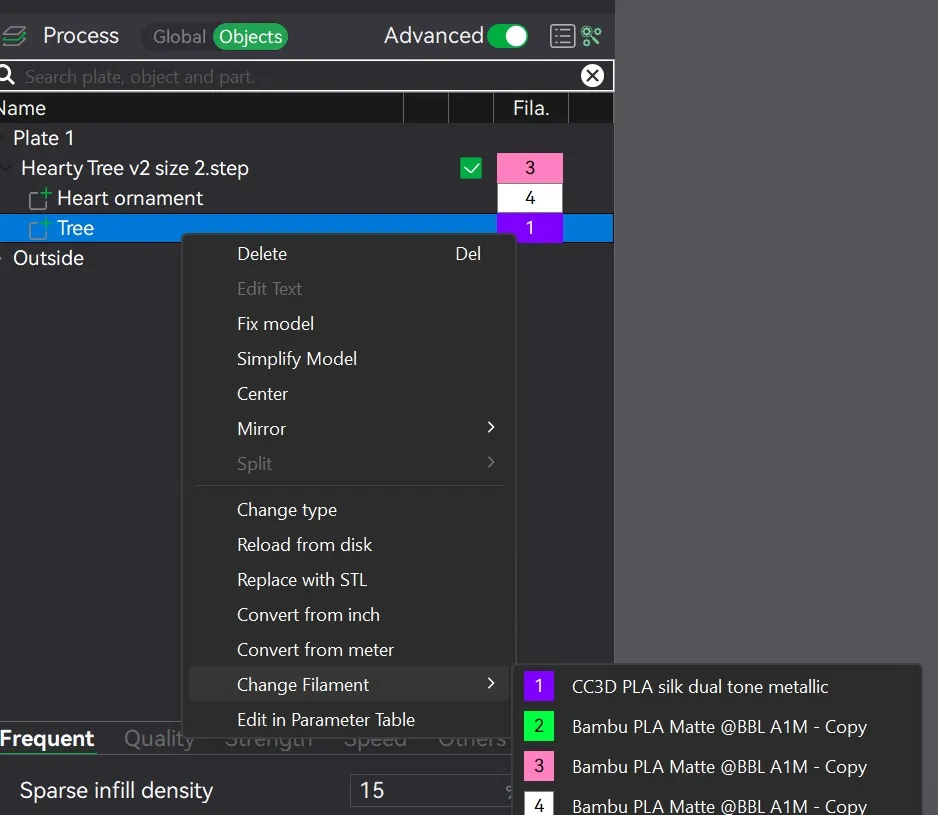Image resolution: width=938 pixels, height=815 pixels.
Task: Pick filament 3 Bambu PLA Matte
Action: click(717, 767)
